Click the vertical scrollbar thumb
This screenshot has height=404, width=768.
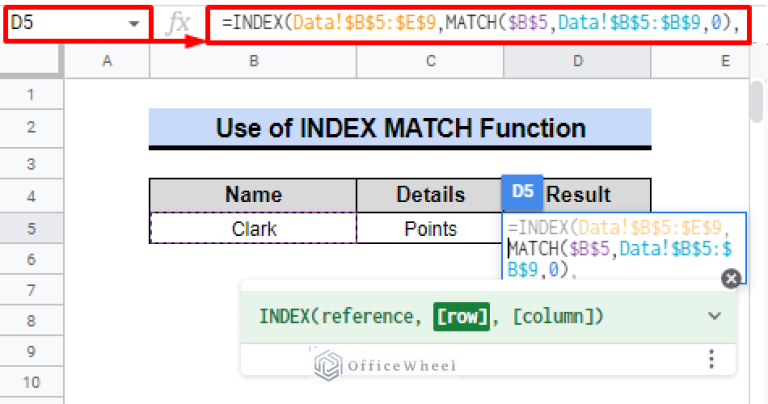pos(757,101)
